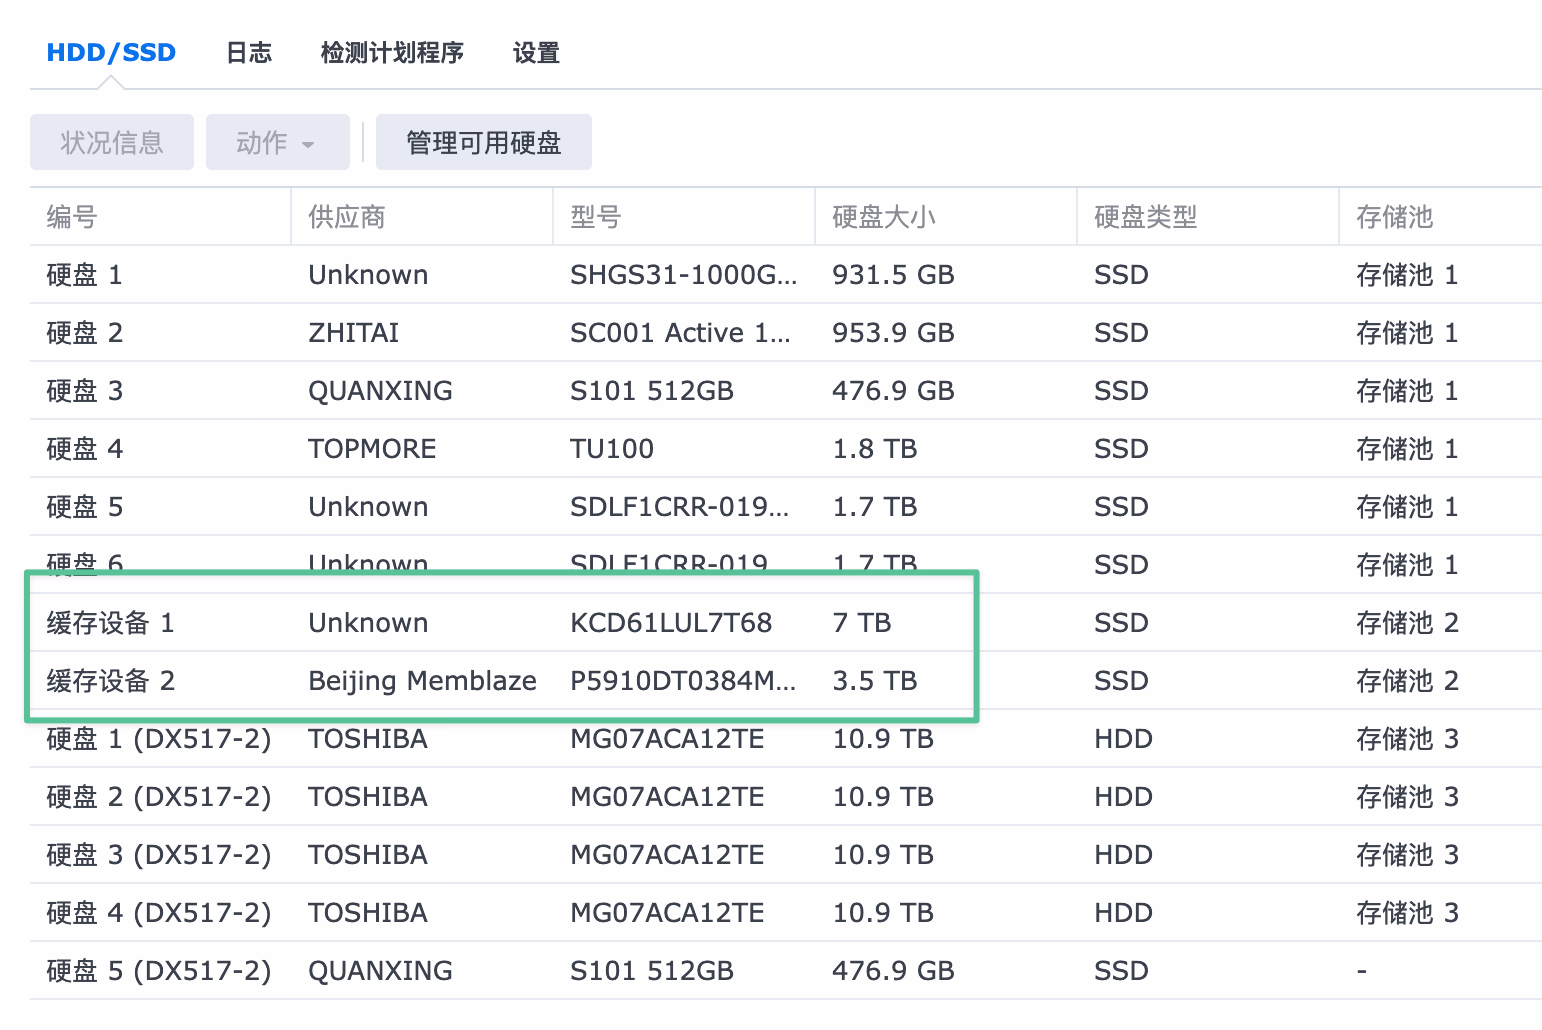1542x1030 pixels.
Task: Open the 日志 tab
Action: (x=249, y=52)
